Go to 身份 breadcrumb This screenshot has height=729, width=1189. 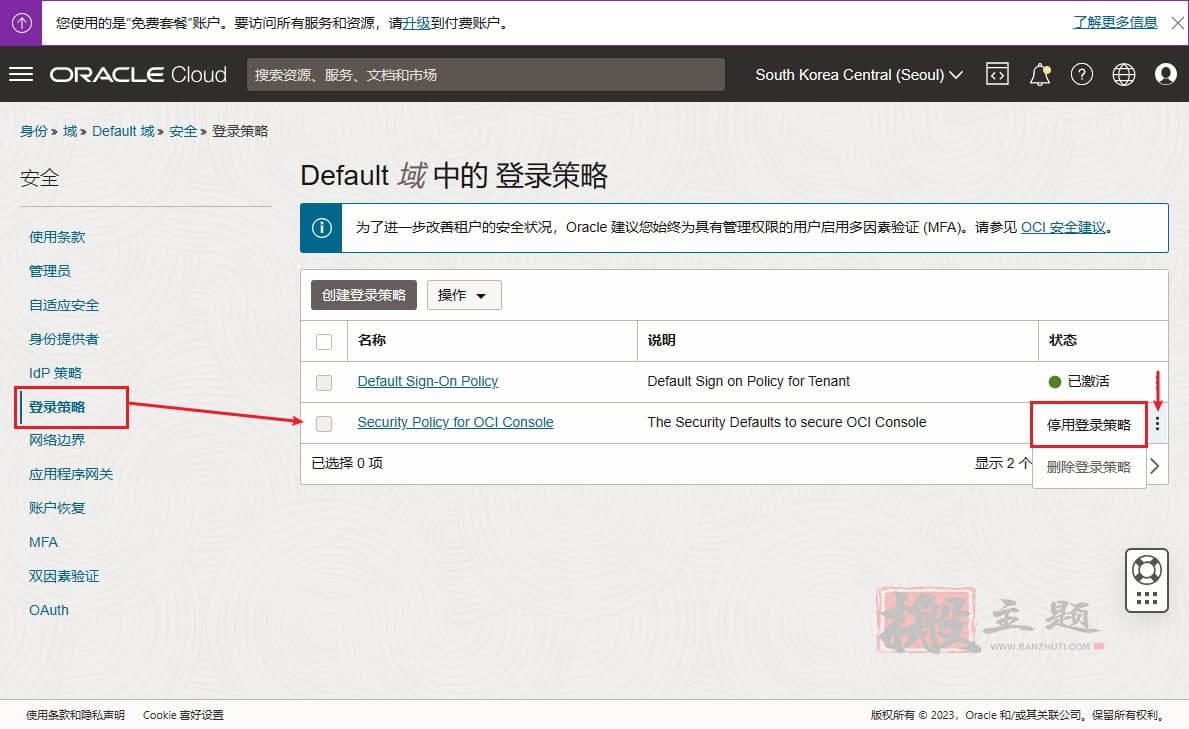[33, 130]
